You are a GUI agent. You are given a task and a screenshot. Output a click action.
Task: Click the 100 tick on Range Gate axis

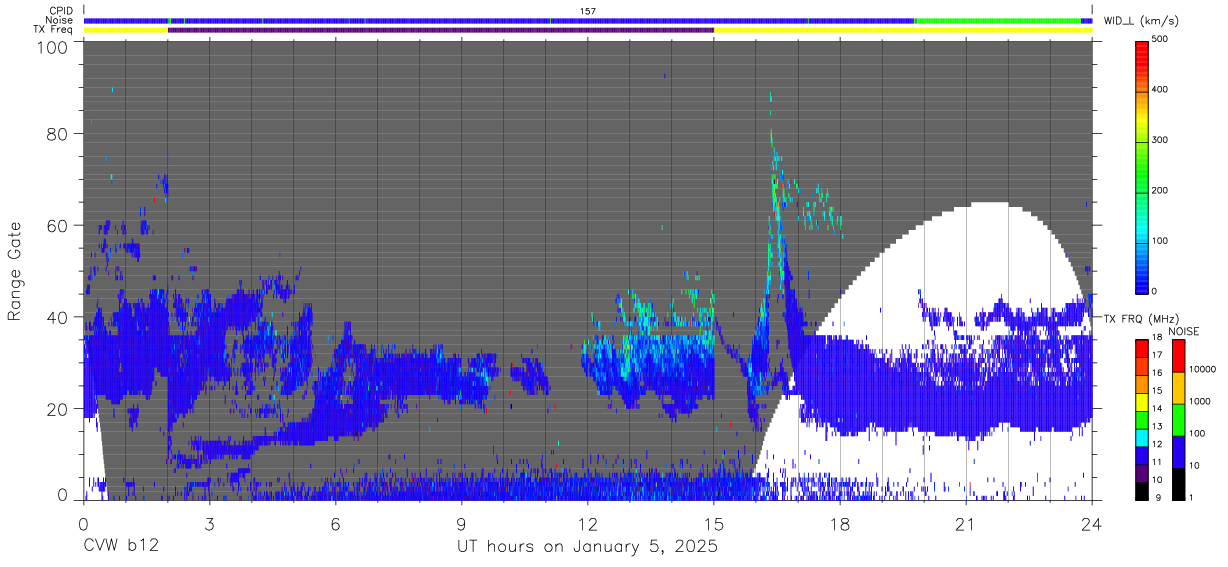(x=53, y=47)
